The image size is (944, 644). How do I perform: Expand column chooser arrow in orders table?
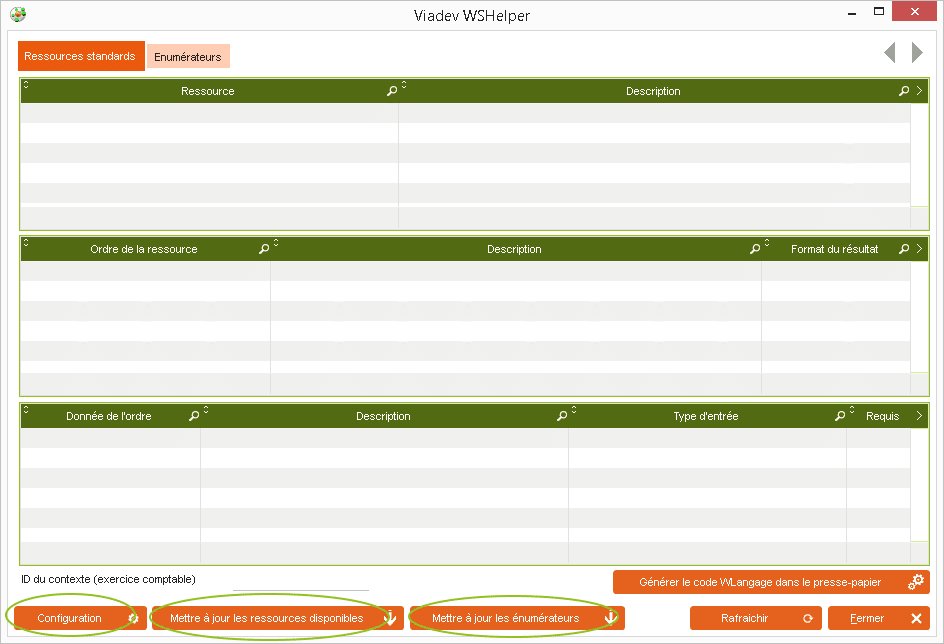(x=920, y=249)
